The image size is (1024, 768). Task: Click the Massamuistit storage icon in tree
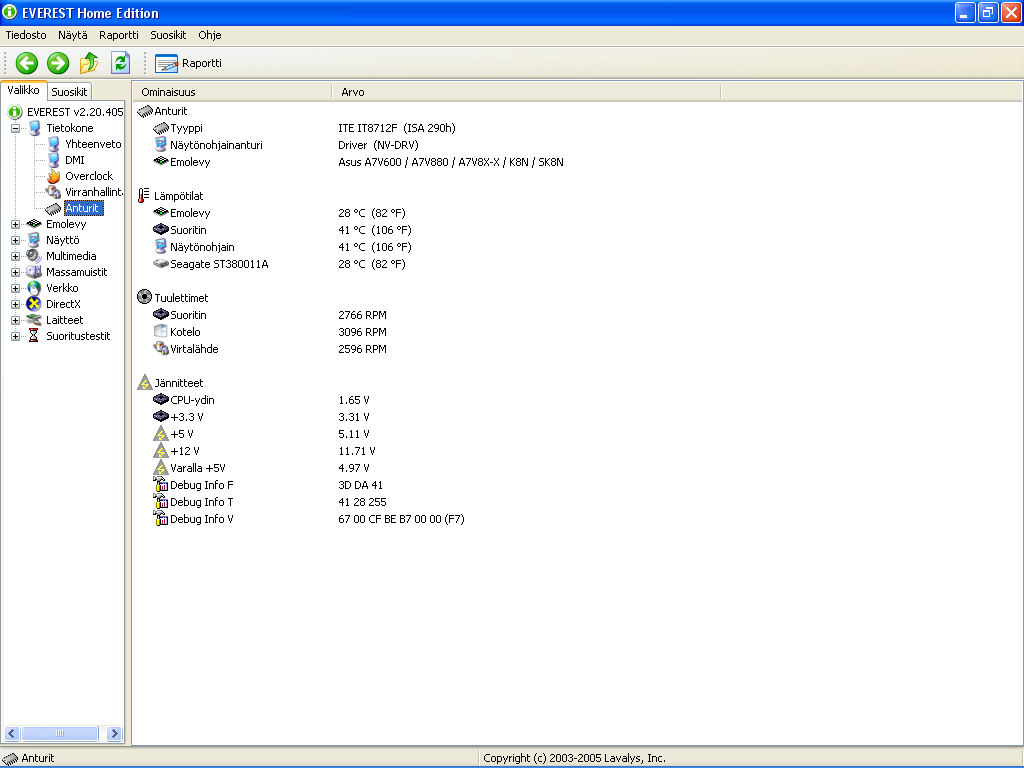click(x=34, y=272)
